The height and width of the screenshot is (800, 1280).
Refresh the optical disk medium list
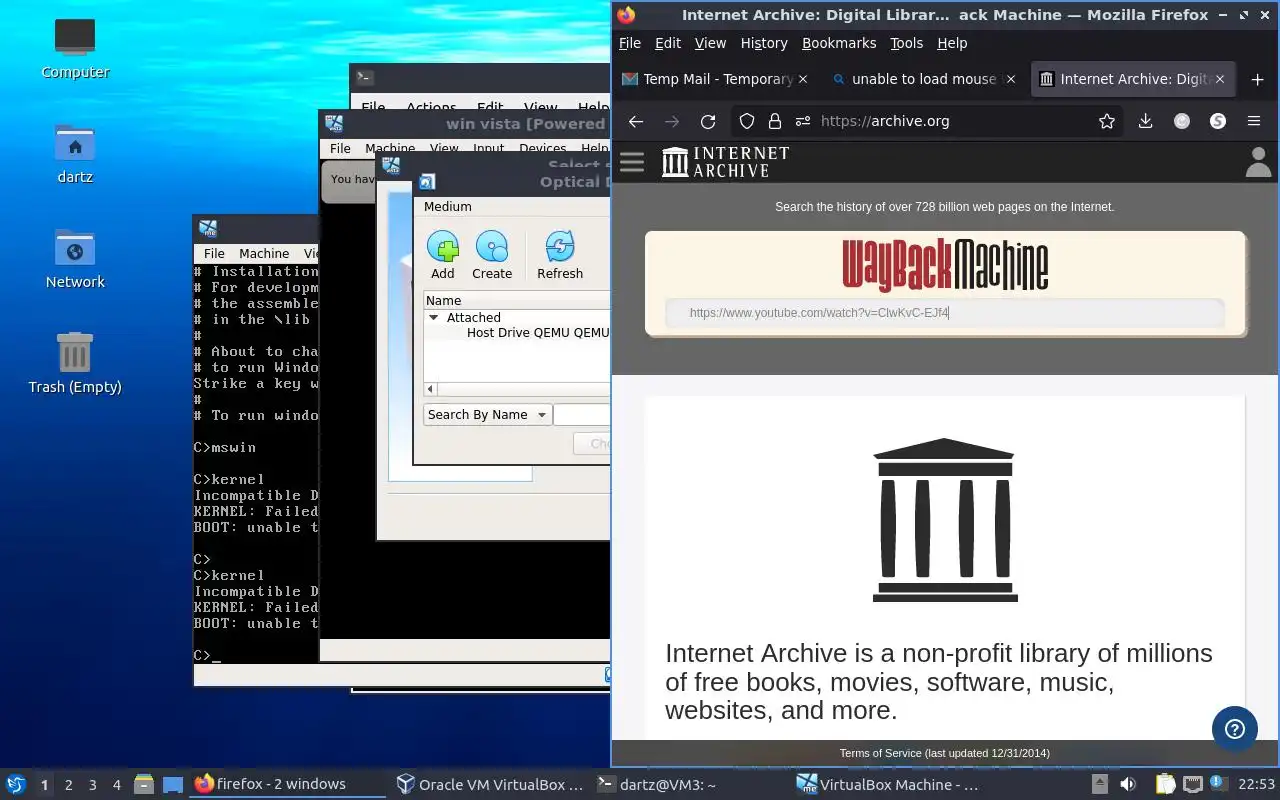pos(560,255)
